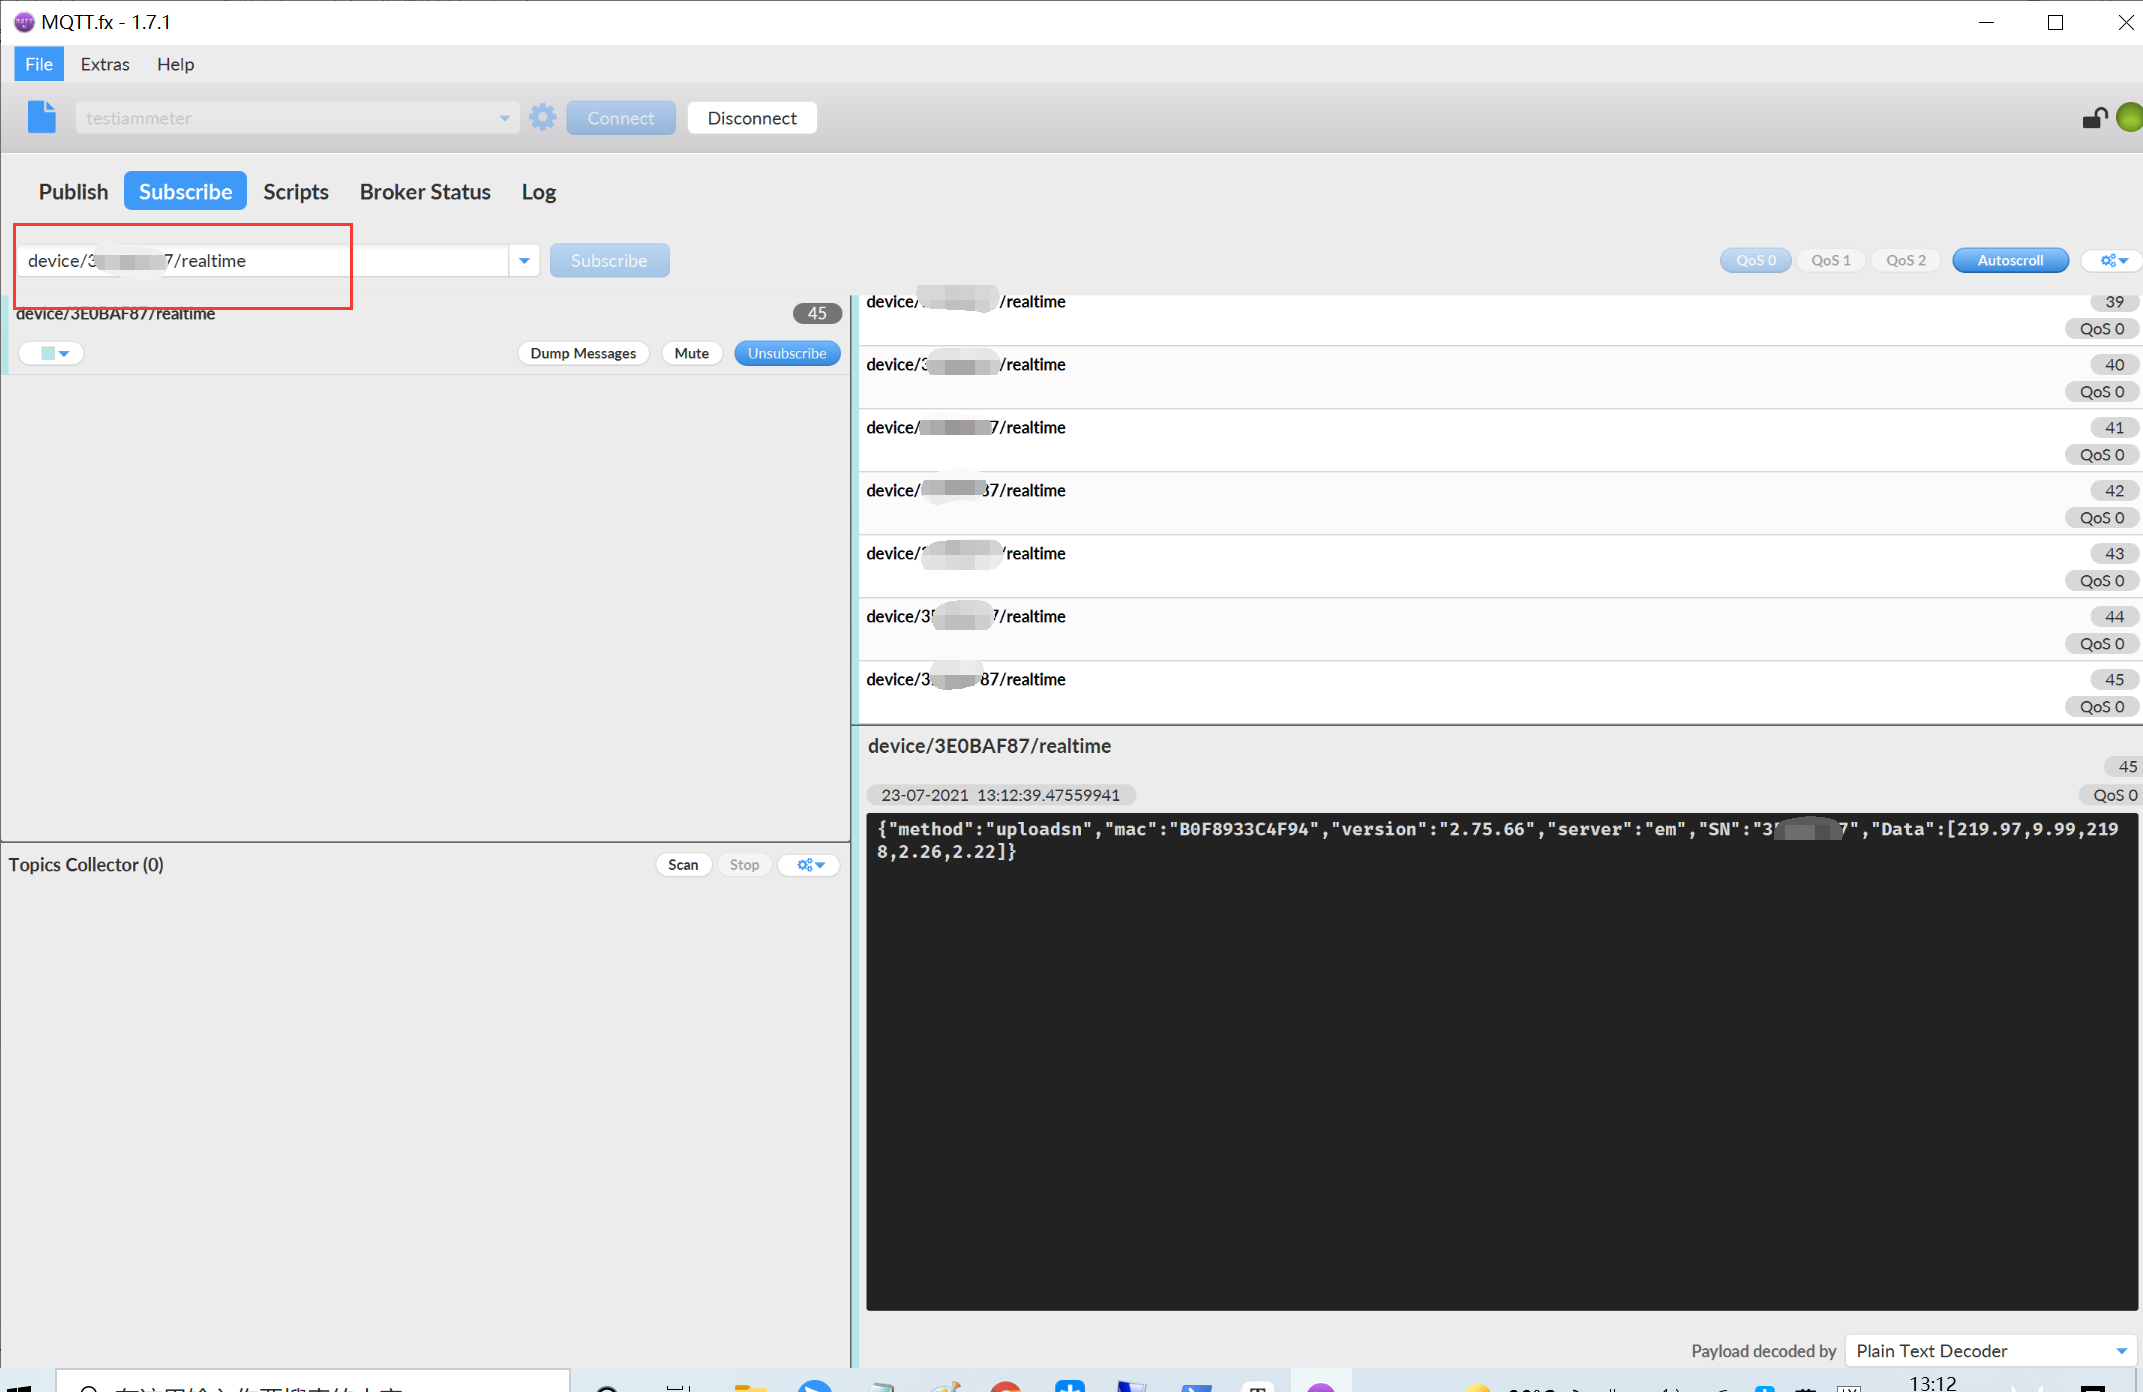This screenshot has width=2143, height=1392.
Task: Toggle the Autoscroll button
Action: pos(2010,260)
